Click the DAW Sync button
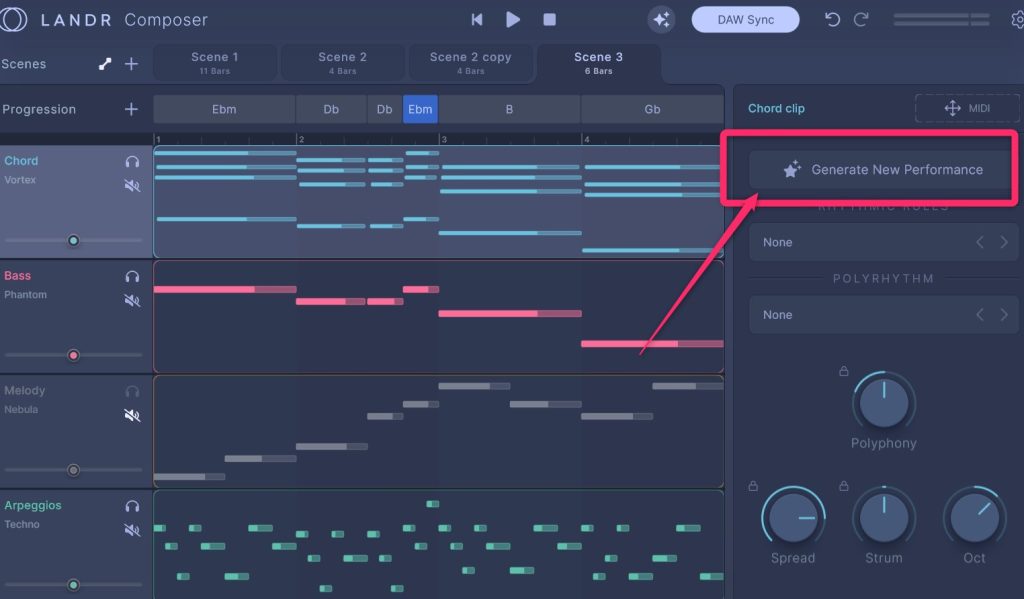This screenshot has width=1024, height=599. (x=745, y=20)
